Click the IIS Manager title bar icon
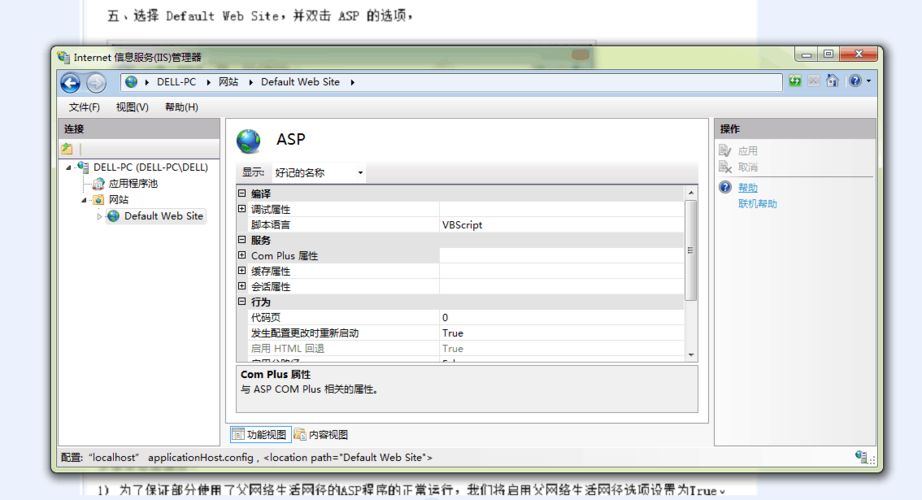Image resolution: width=922 pixels, height=500 pixels. (x=64, y=57)
